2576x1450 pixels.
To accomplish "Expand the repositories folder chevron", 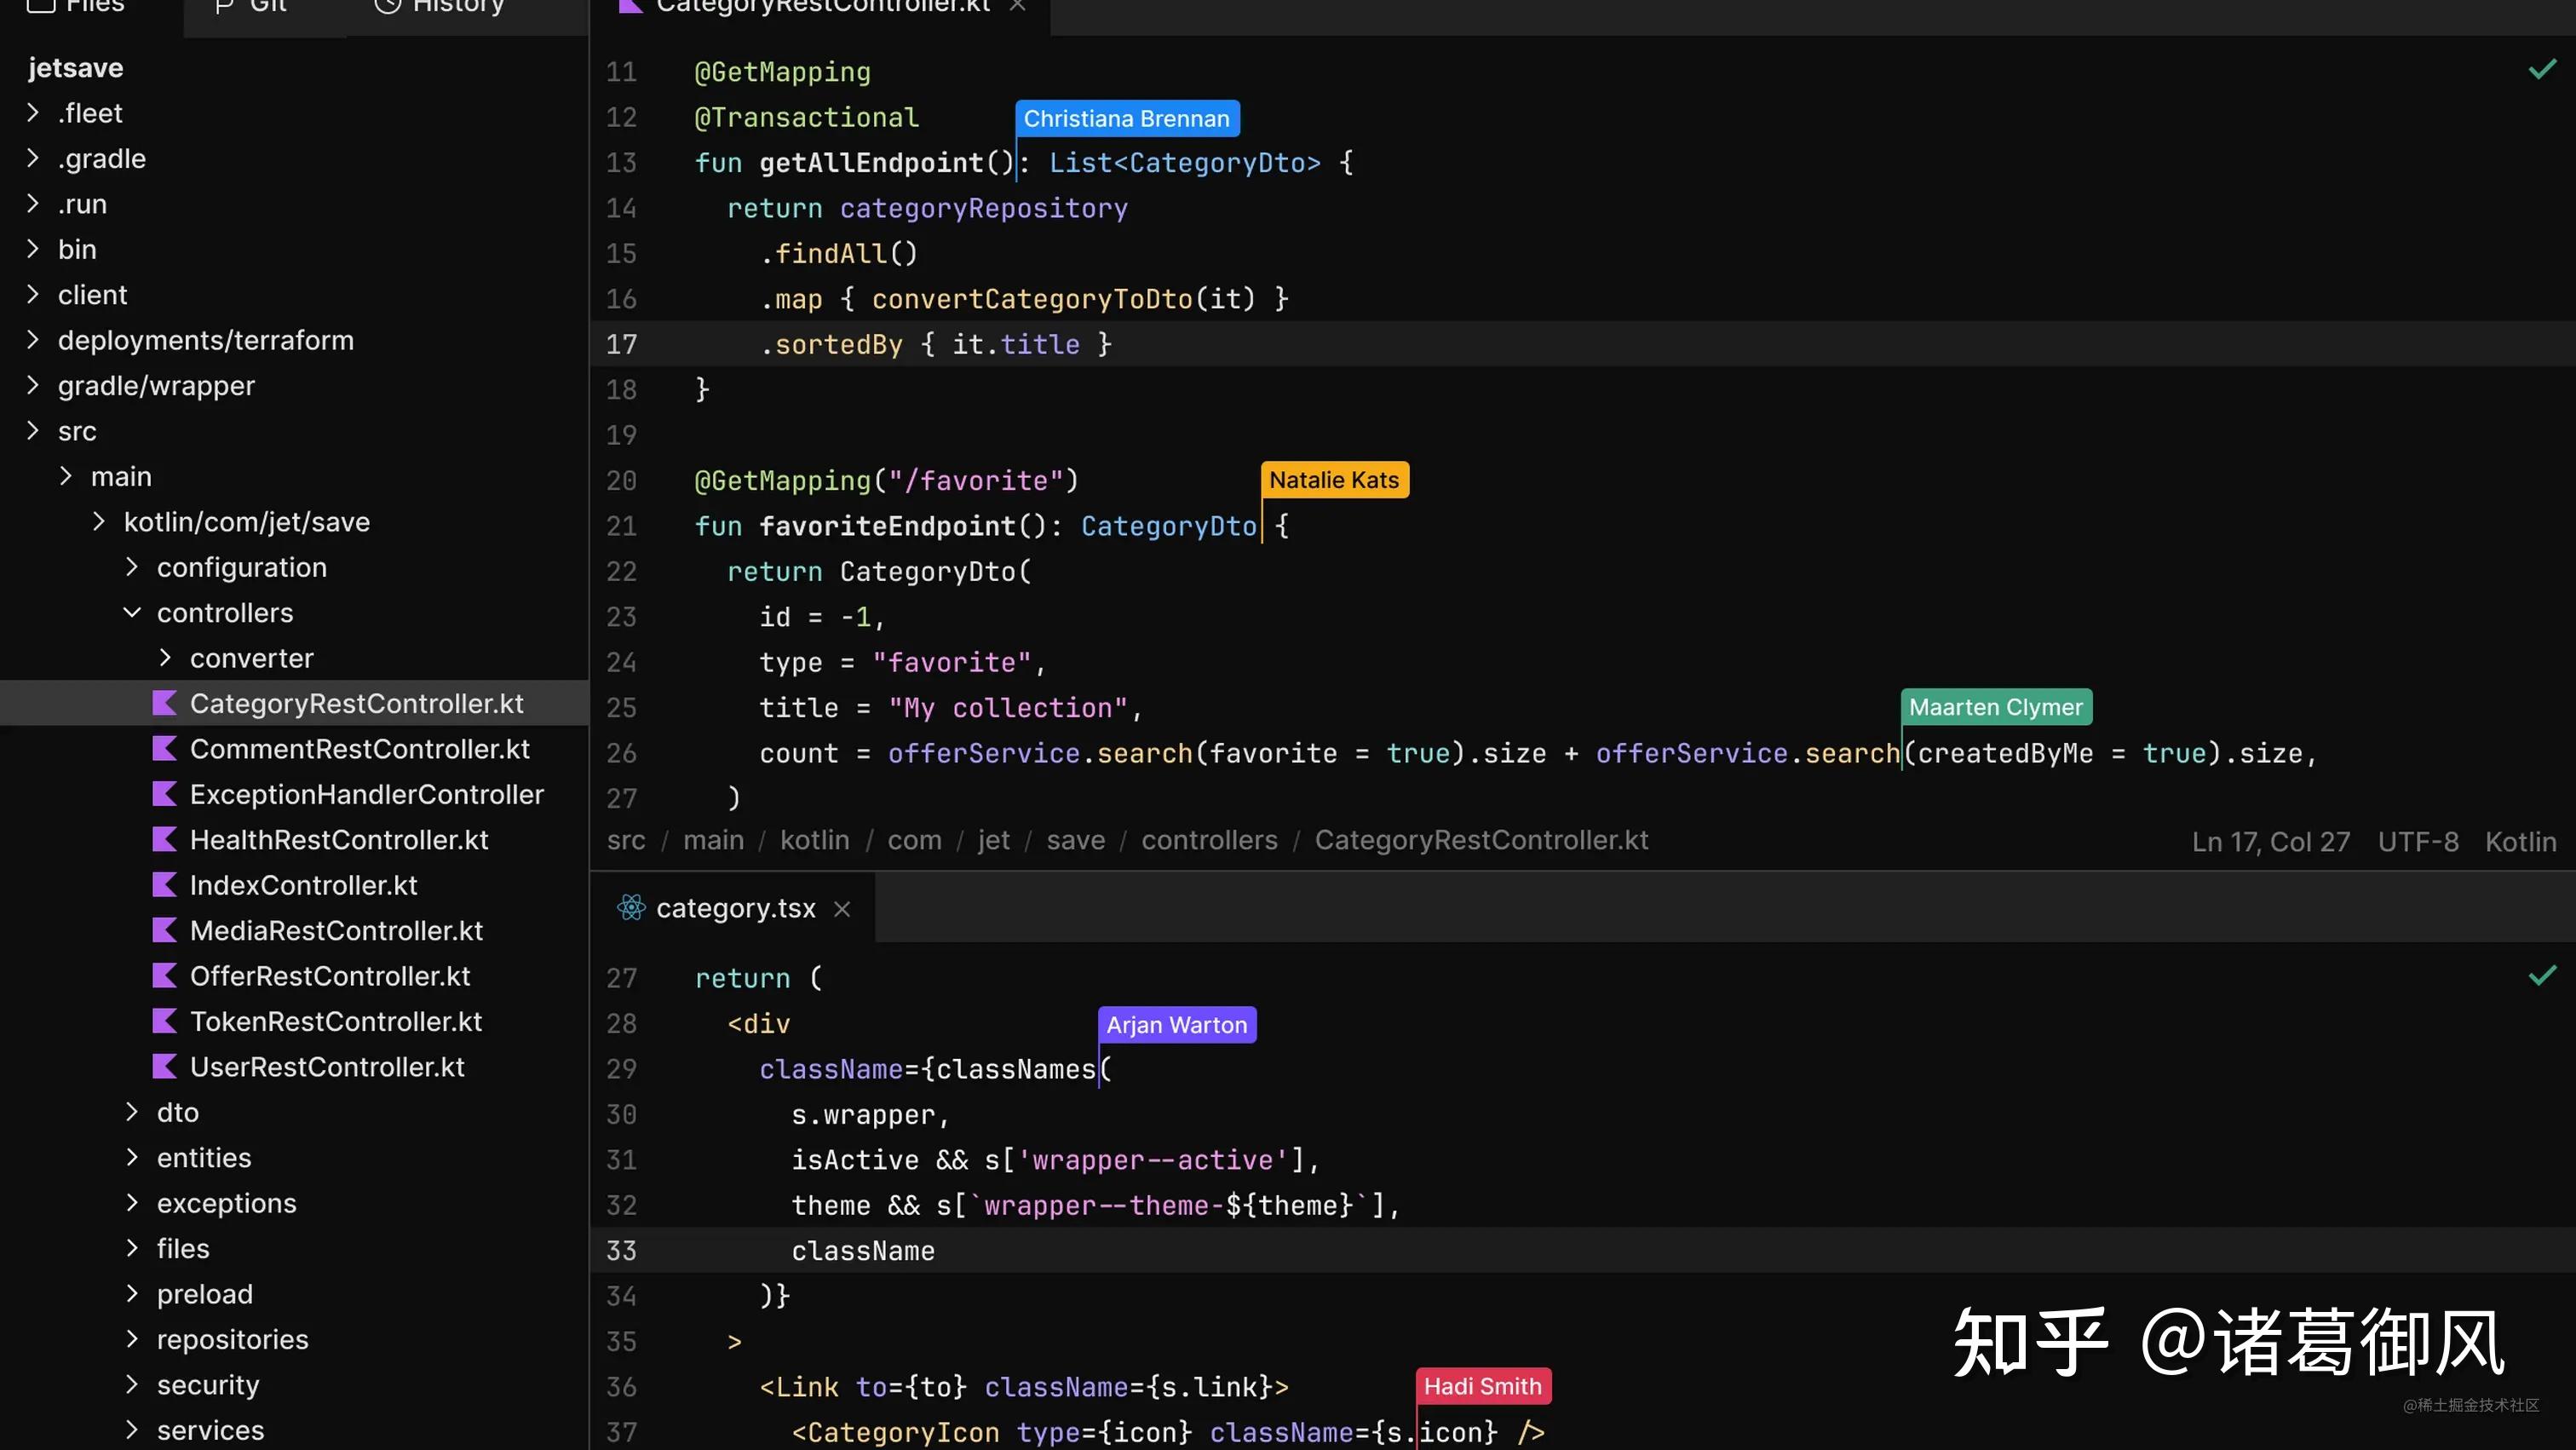I will (132, 1339).
